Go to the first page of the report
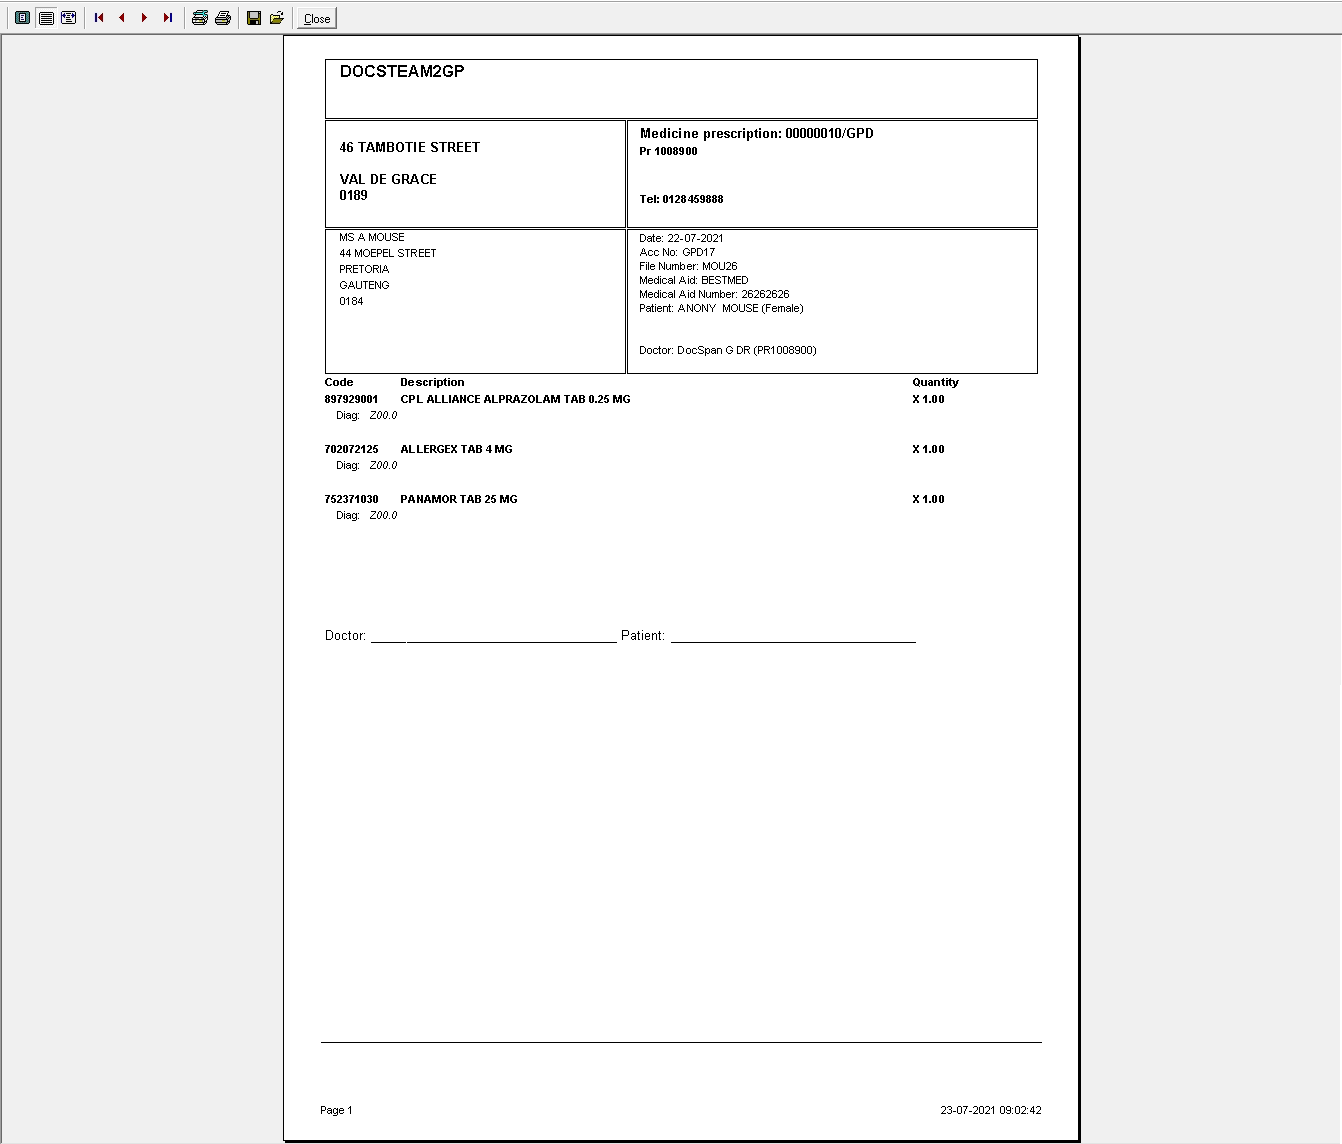The width and height of the screenshot is (1342, 1144). (99, 18)
